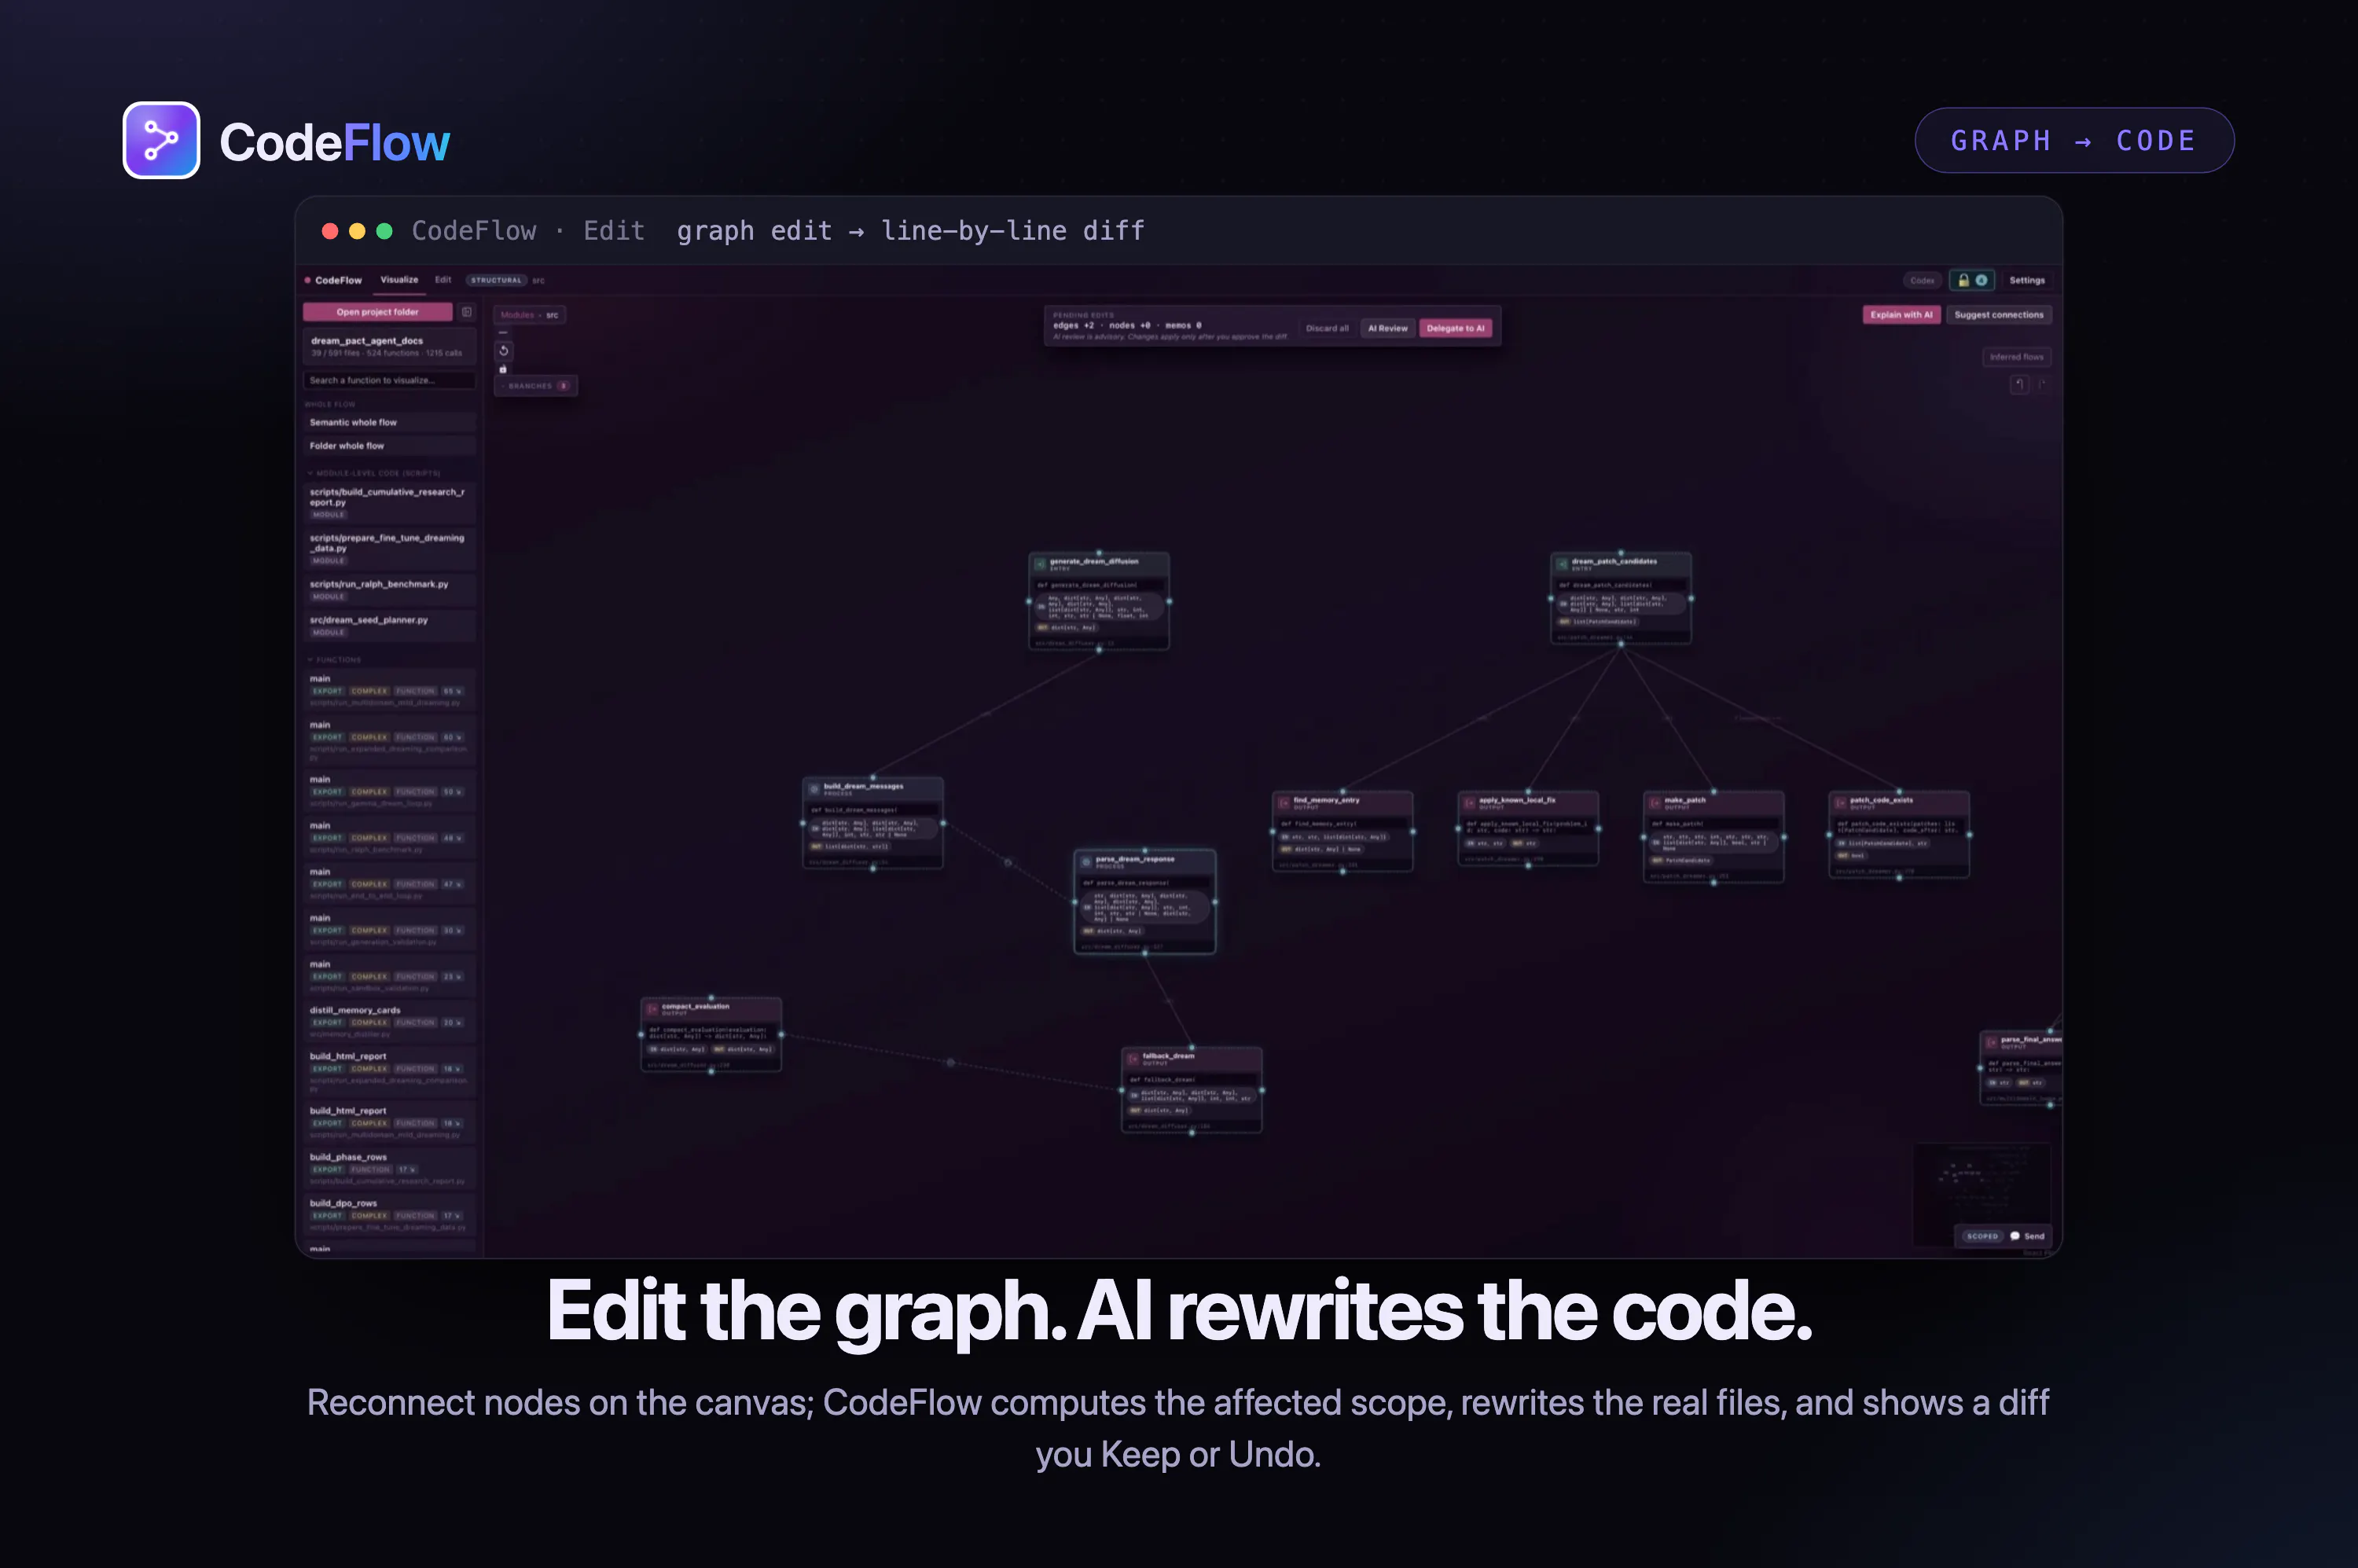Open scripts/prepare_fine_tune_dreaming_data.py module
The width and height of the screenshot is (2358, 1568).
coord(389,548)
